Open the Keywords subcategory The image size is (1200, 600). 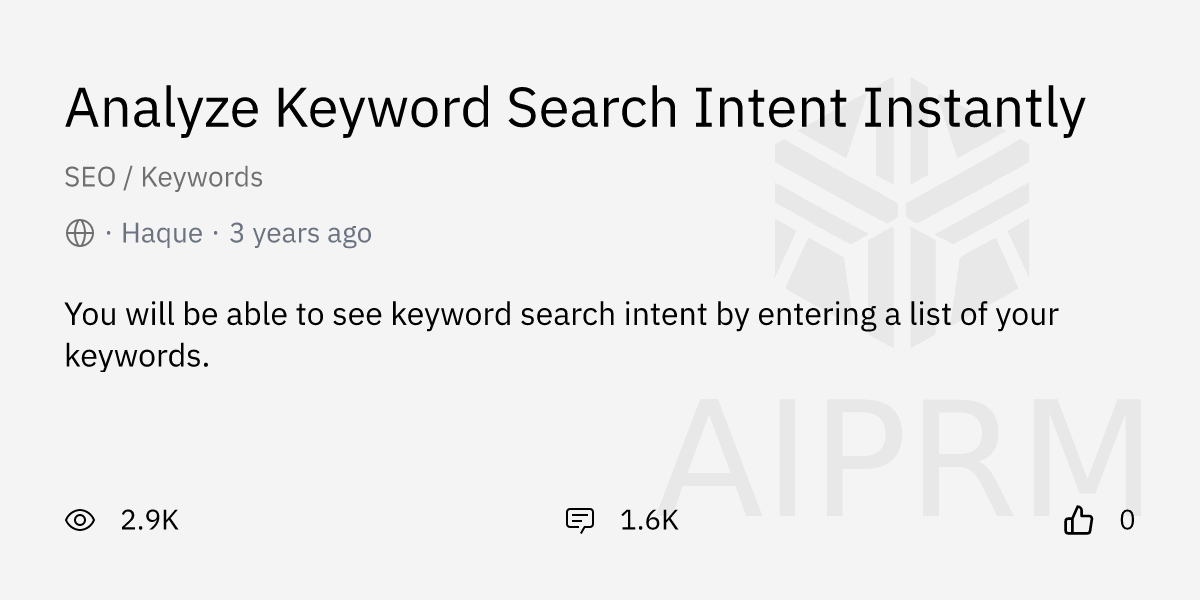coord(202,177)
